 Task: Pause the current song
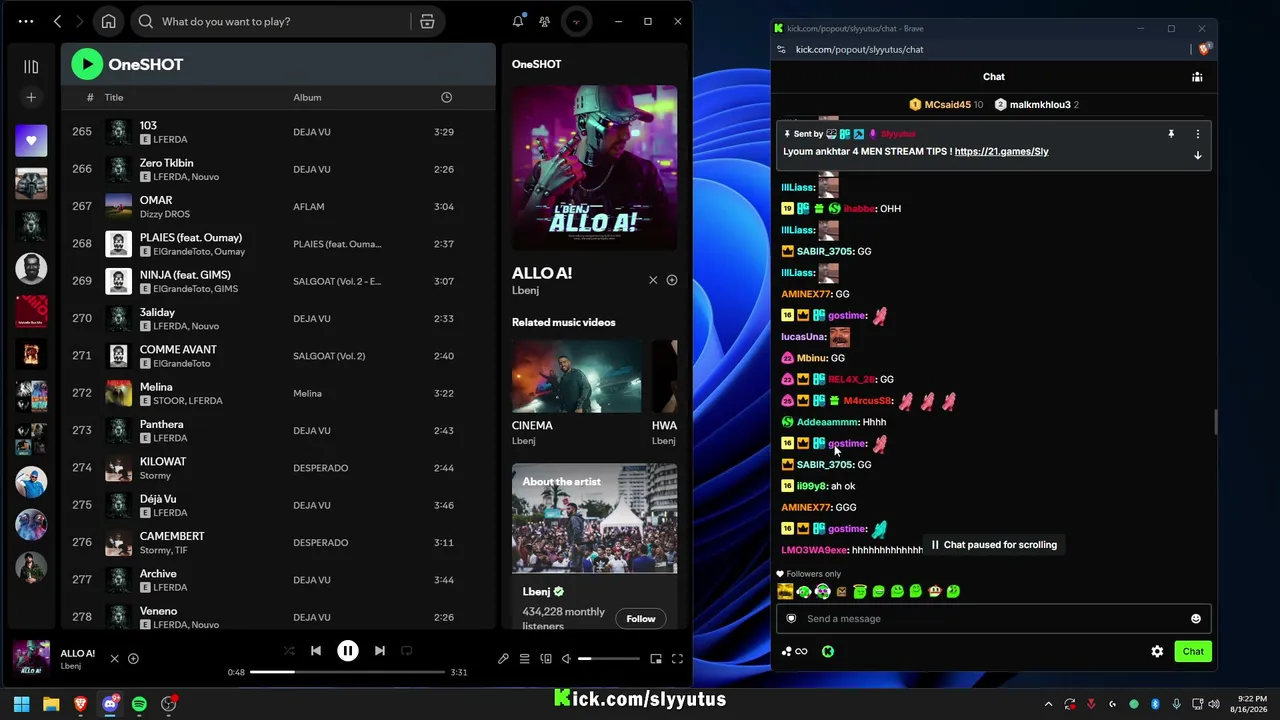tap(348, 651)
